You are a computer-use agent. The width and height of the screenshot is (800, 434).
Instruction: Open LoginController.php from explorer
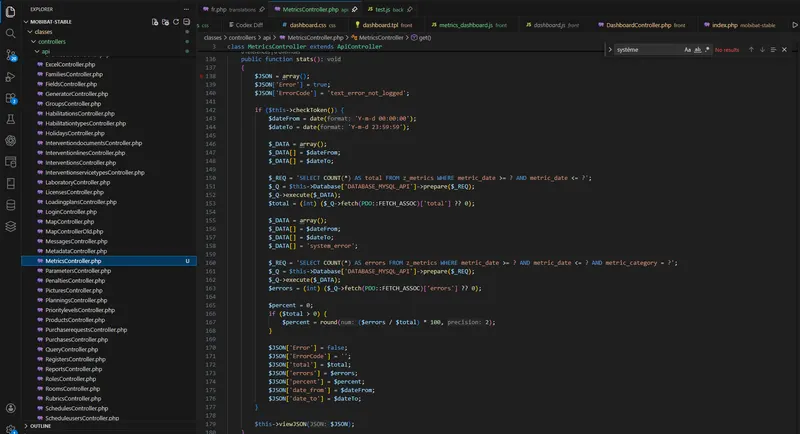point(71,212)
